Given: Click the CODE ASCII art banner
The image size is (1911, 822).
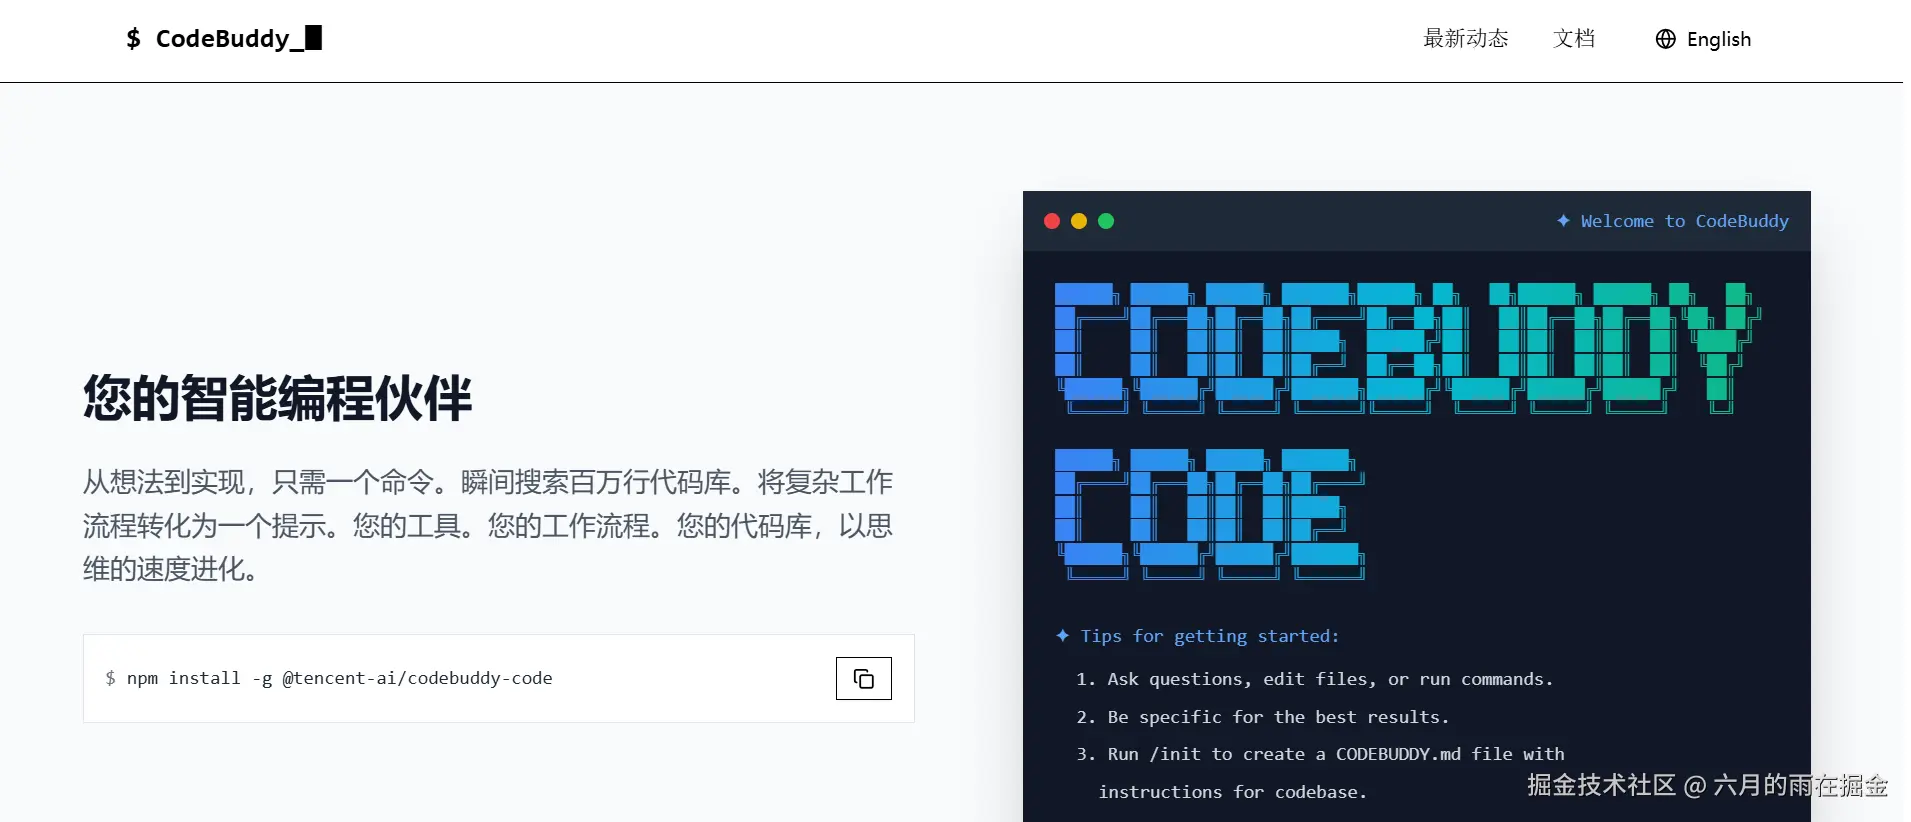Looking at the screenshot, I should [x=1210, y=514].
